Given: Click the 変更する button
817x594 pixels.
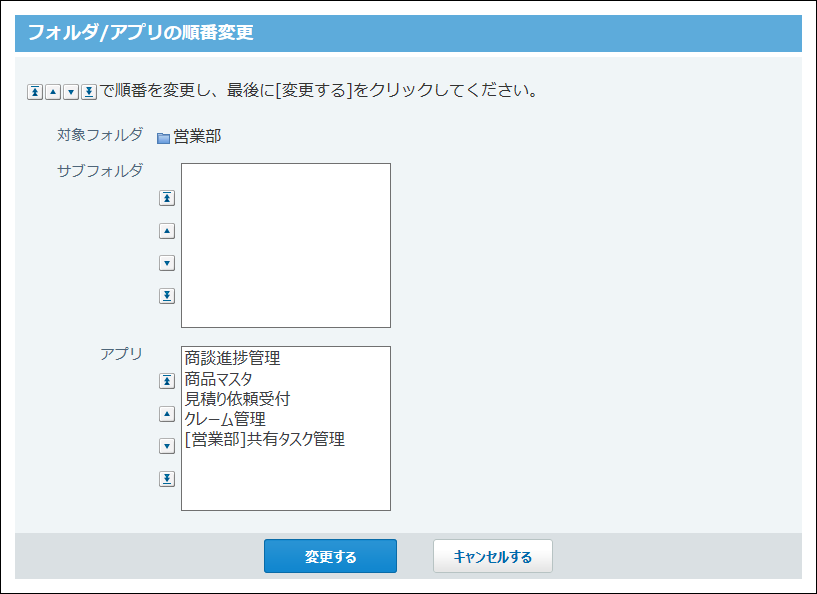Looking at the screenshot, I should (330, 556).
